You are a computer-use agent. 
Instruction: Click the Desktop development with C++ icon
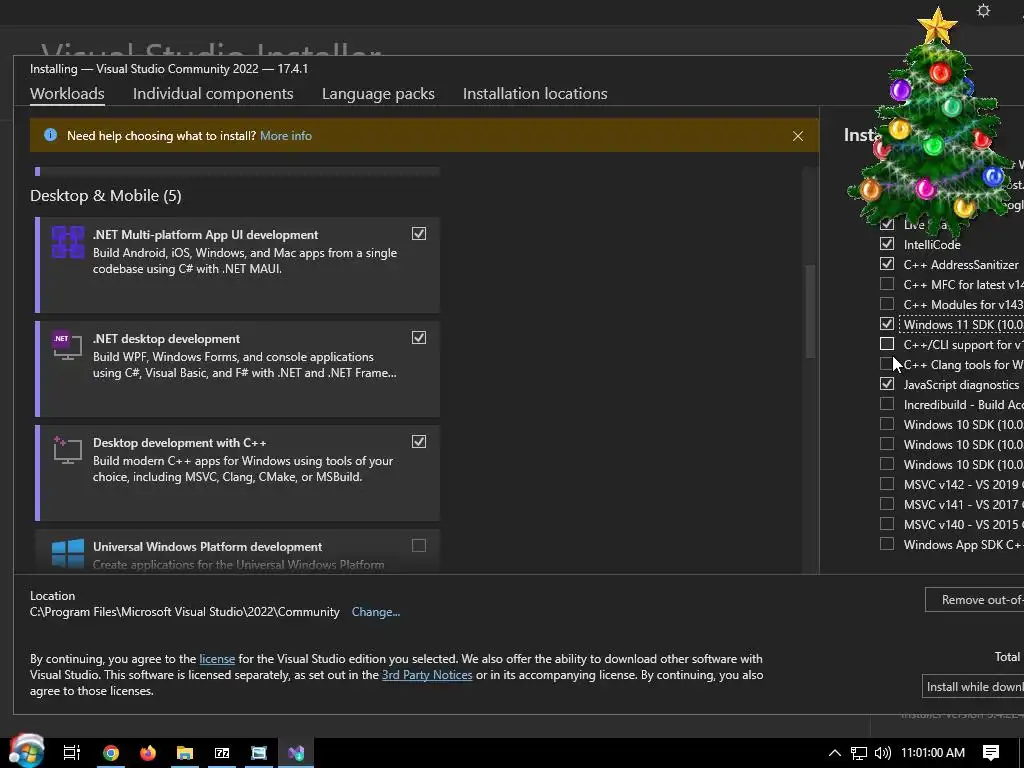tap(67, 450)
